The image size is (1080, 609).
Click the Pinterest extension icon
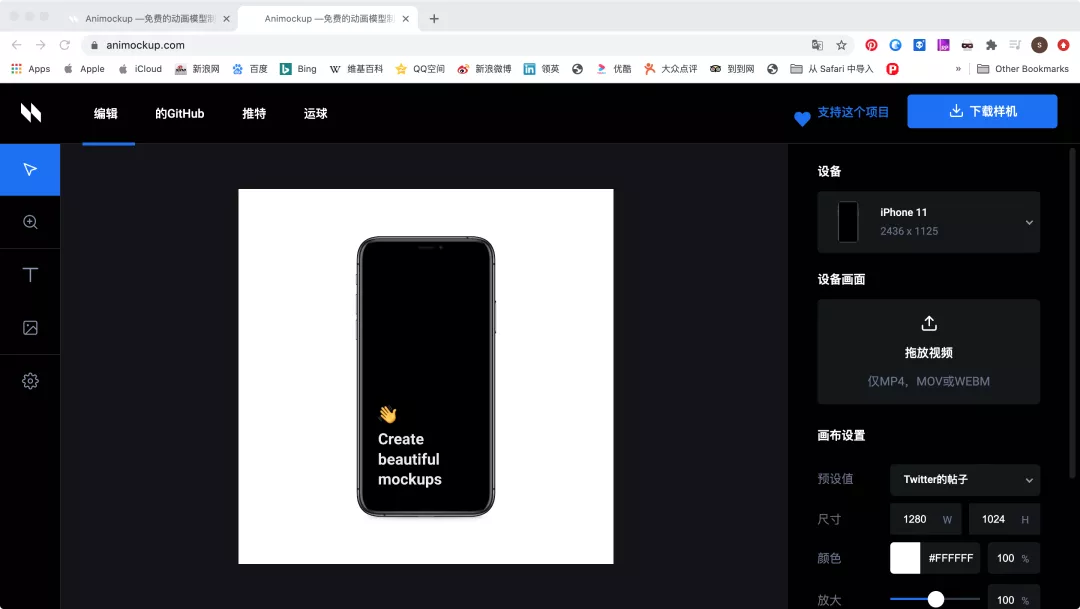[870, 45]
